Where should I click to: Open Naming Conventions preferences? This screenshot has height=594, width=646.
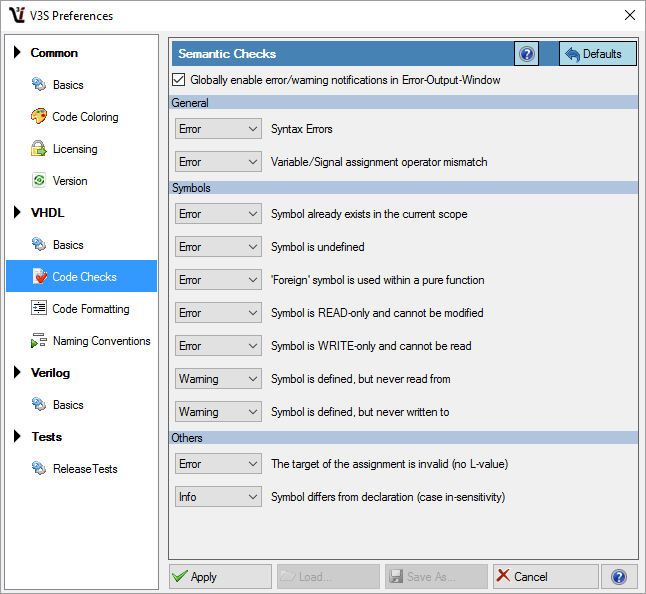tap(82, 341)
